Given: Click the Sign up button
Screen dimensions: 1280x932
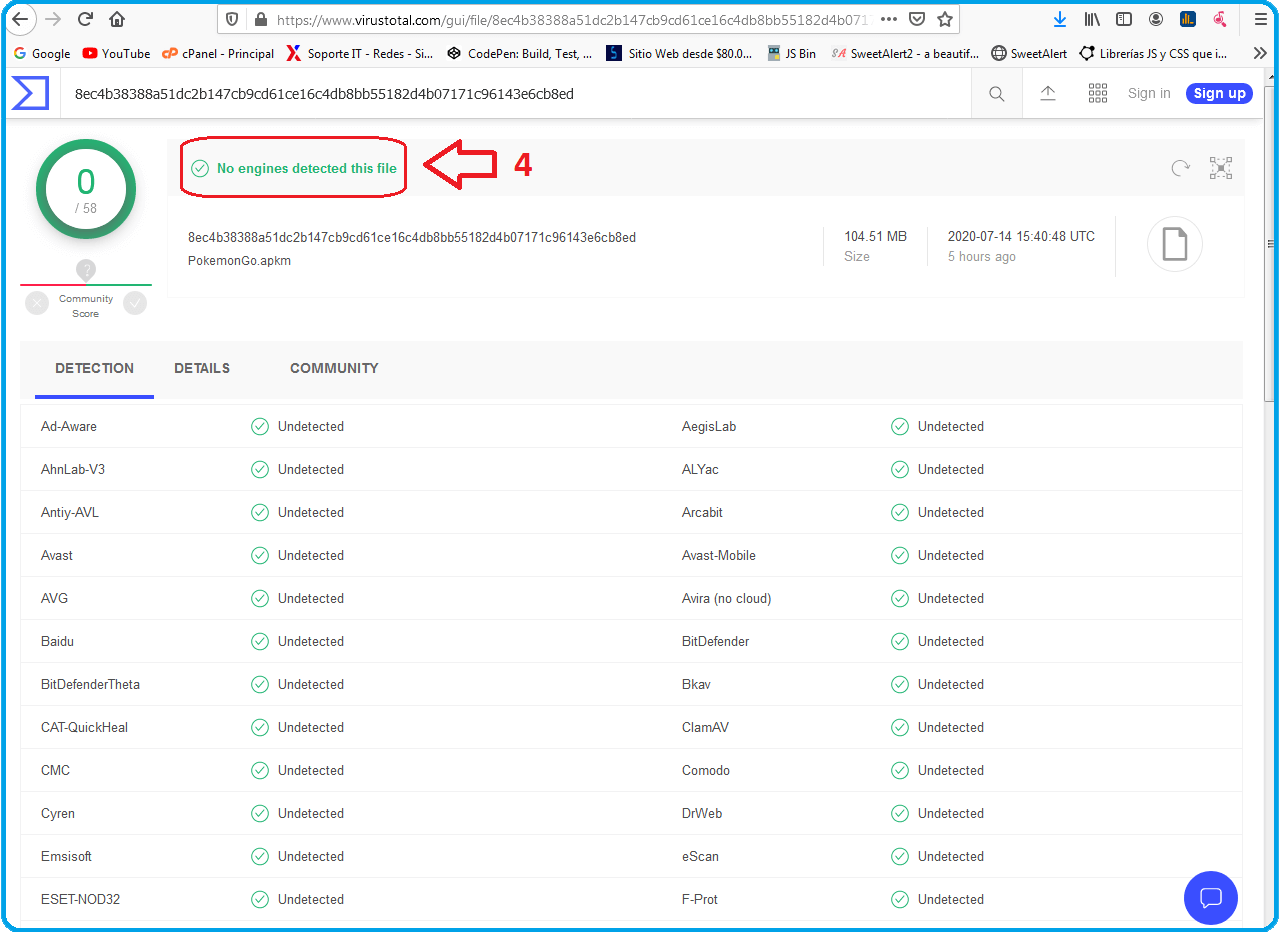Looking at the screenshot, I should (1219, 93).
